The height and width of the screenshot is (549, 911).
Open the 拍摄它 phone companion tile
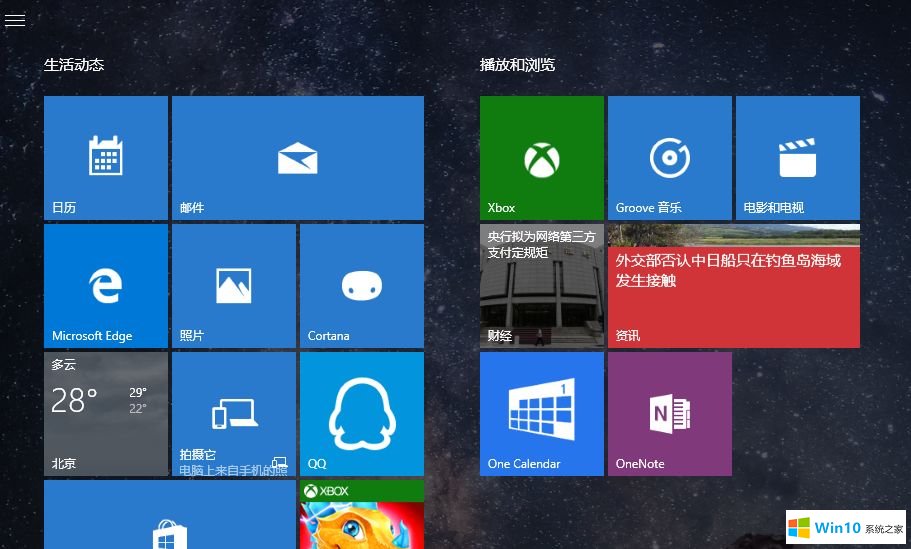pos(234,414)
